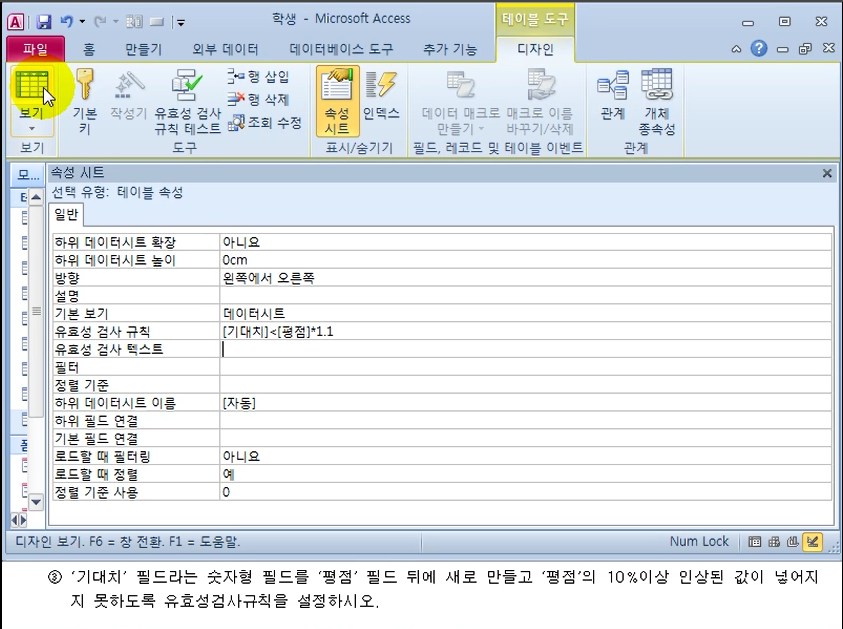Open Help with the question mark icon

(759, 49)
